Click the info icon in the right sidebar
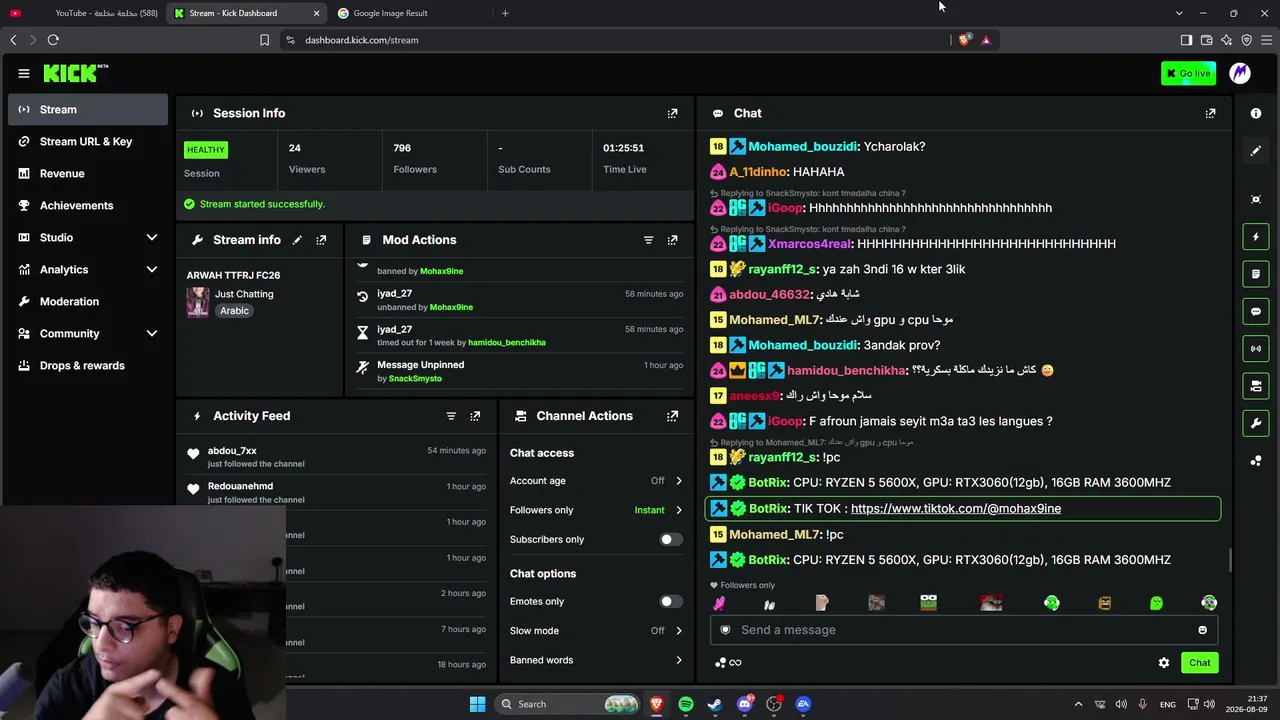 [1256, 113]
